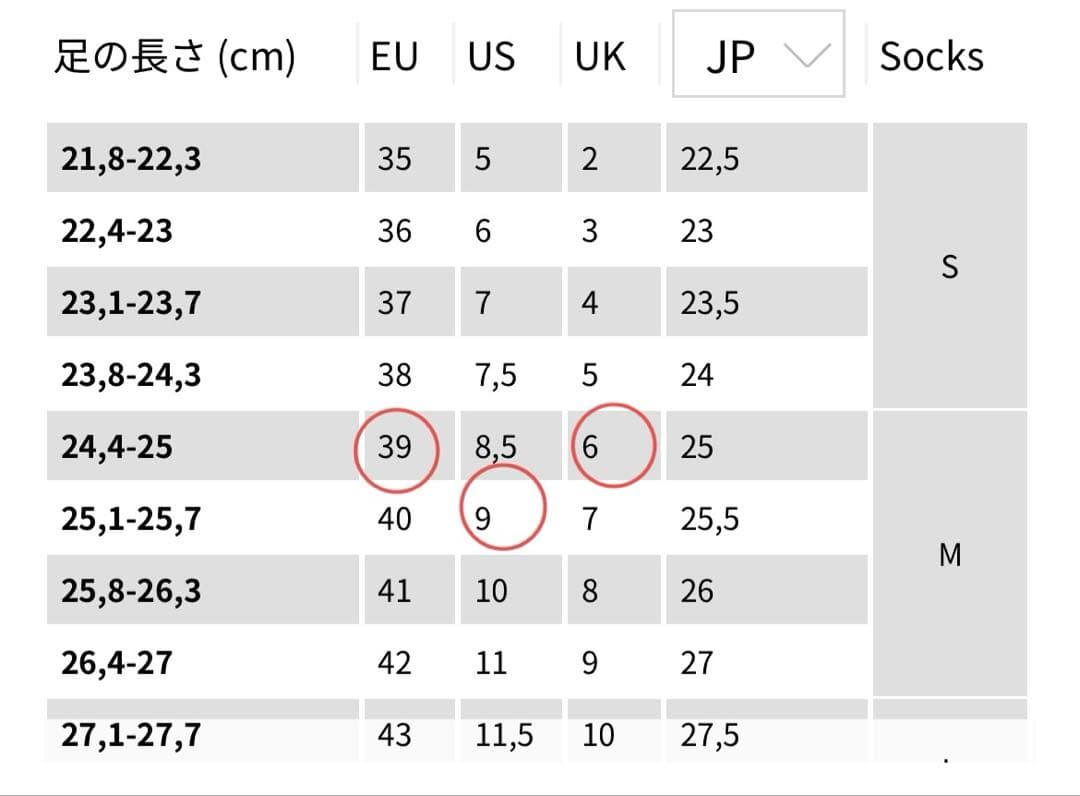
Task: Click the EU column header
Action: point(393,57)
